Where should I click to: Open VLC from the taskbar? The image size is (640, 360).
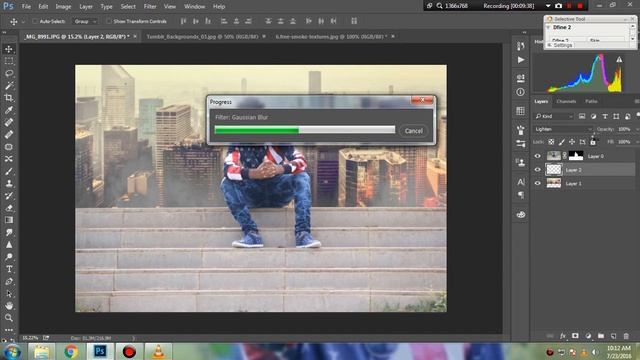pyautogui.click(x=158, y=351)
